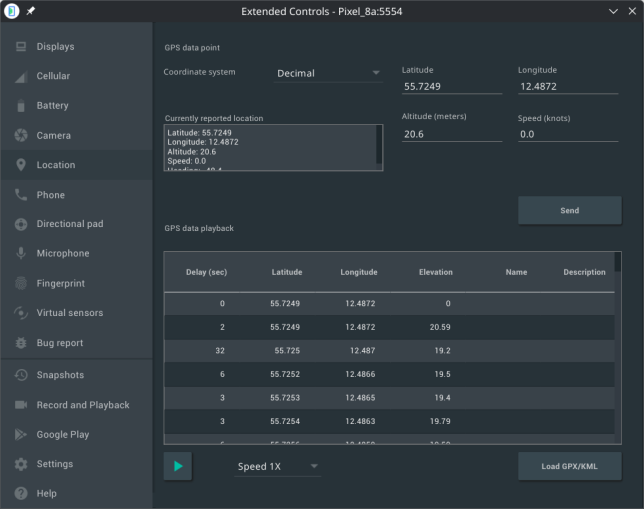Click the Bug report icon
644x509 pixels.
pyautogui.click(x=21, y=343)
